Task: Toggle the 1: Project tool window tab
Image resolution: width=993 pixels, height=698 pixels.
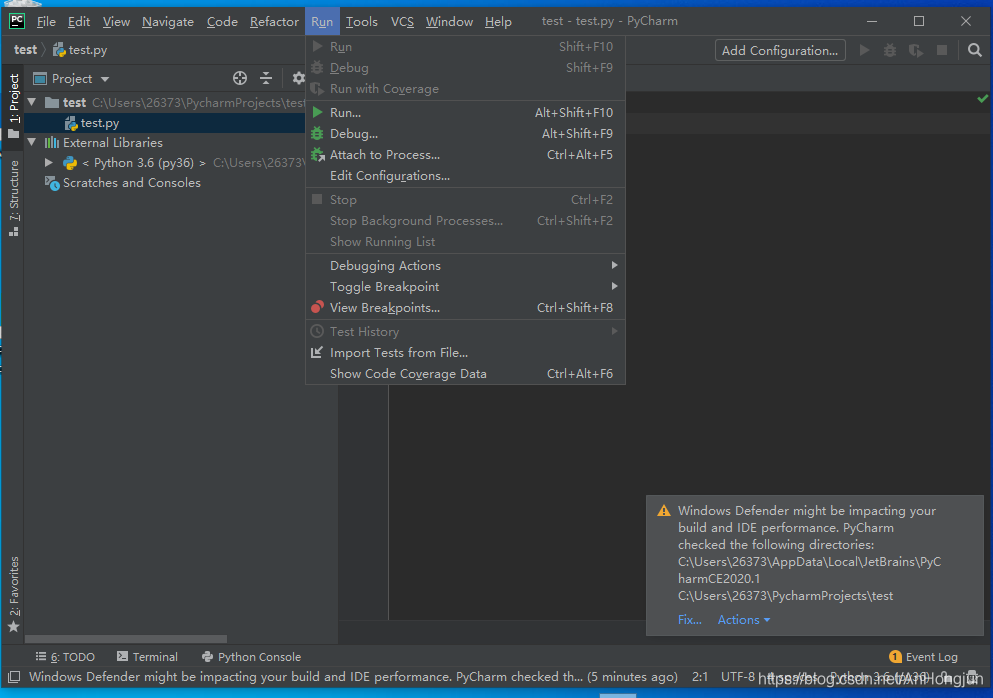Action: tap(13, 106)
